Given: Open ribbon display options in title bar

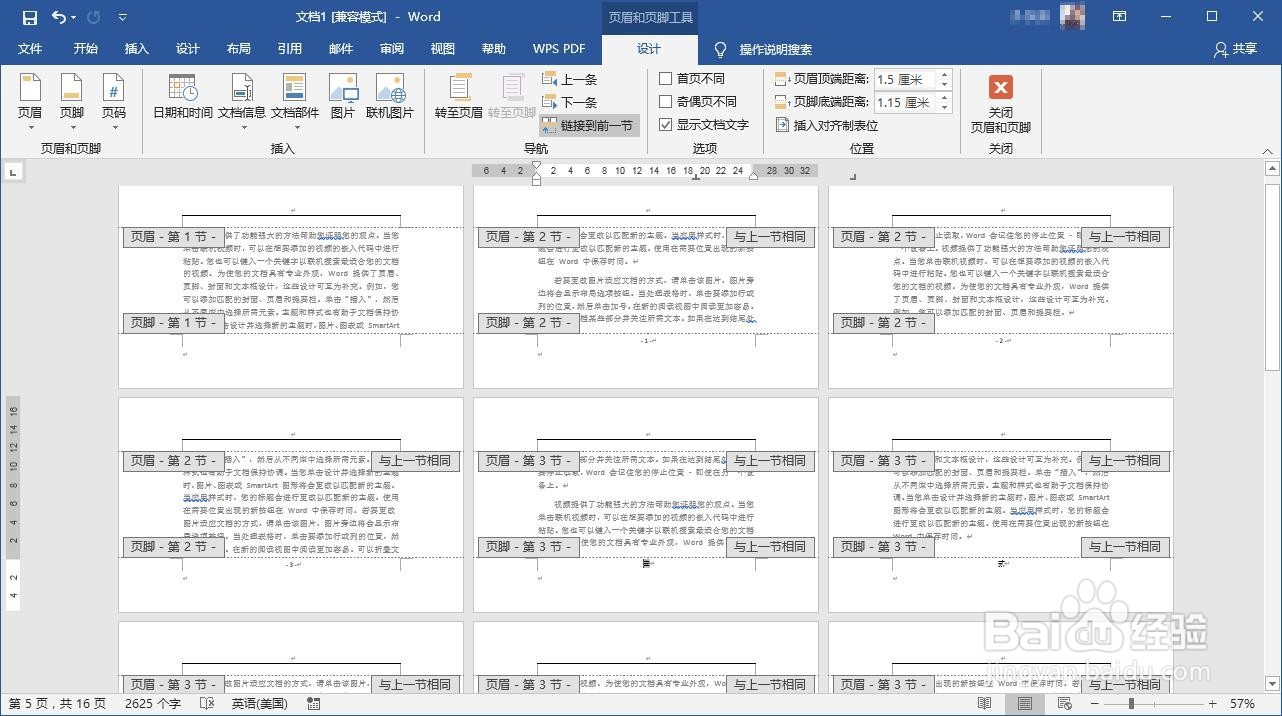Looking at the screenshot, I should pyautogui.click(x=1121, y=17).
